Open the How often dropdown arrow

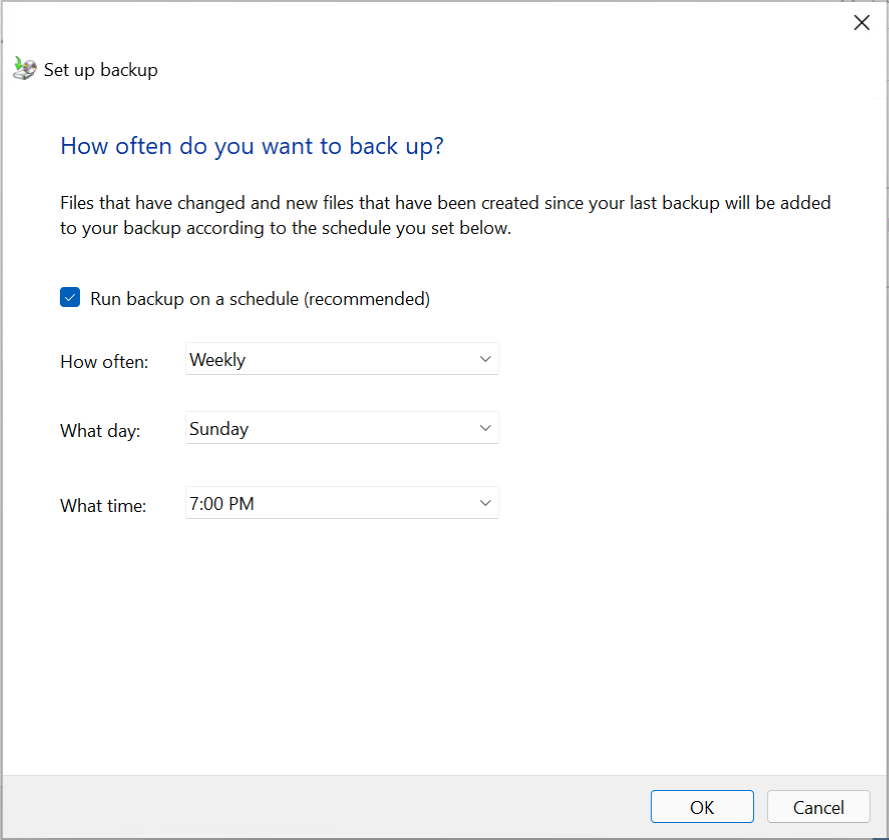[x=485, y=358]
